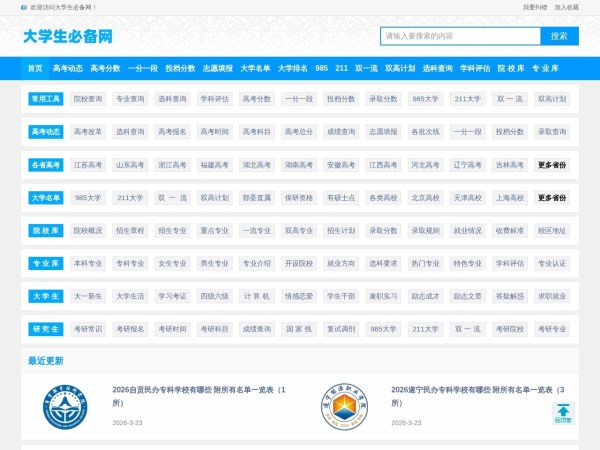The width and height of the screenshot is (600, 450).
Task: Click the back-to-top arrow icon
Action: [564, 412]
